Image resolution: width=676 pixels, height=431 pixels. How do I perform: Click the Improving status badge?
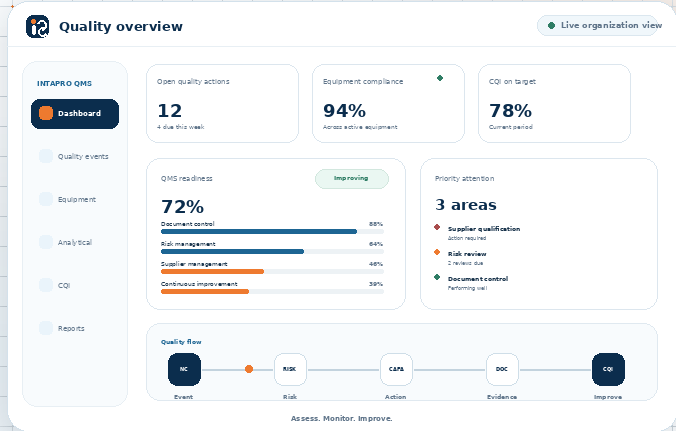coord(352,179)
